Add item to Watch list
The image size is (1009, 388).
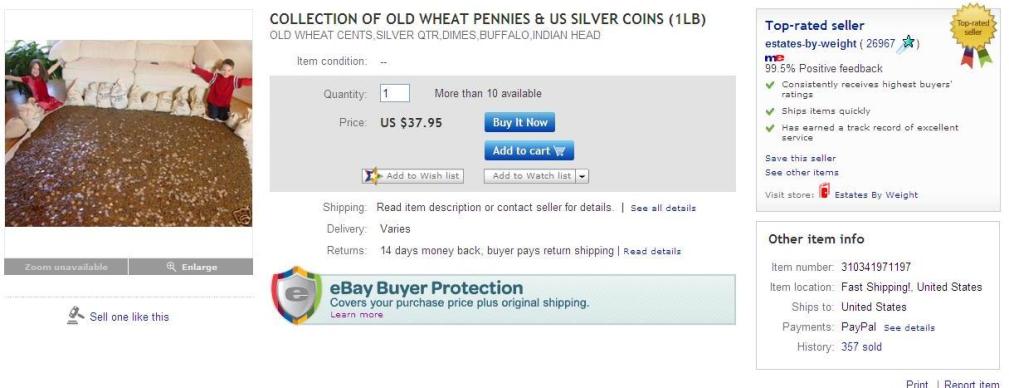coord(530,176)
